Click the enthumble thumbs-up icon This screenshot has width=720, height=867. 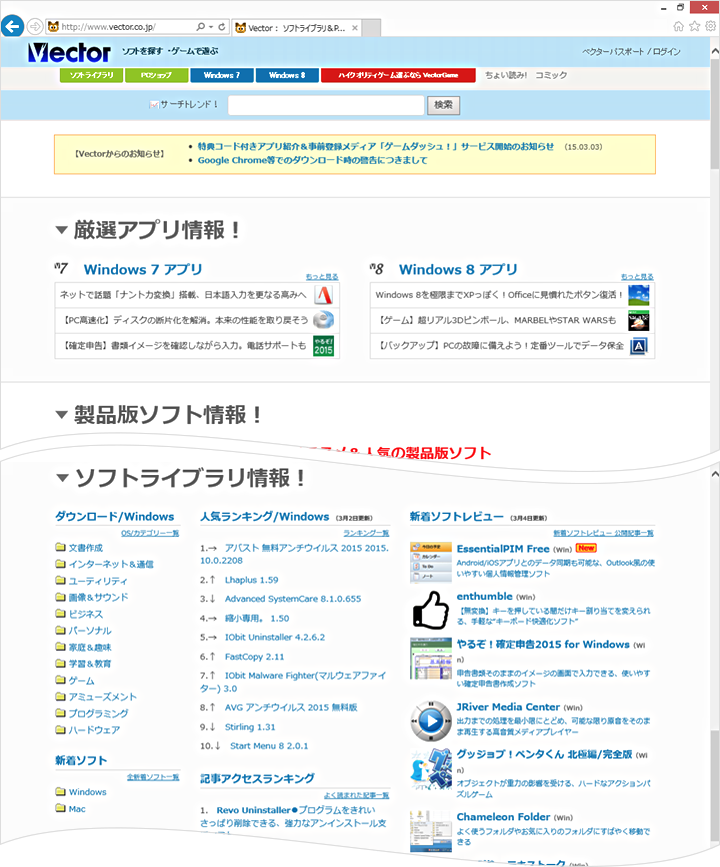(x=431, y=610)
